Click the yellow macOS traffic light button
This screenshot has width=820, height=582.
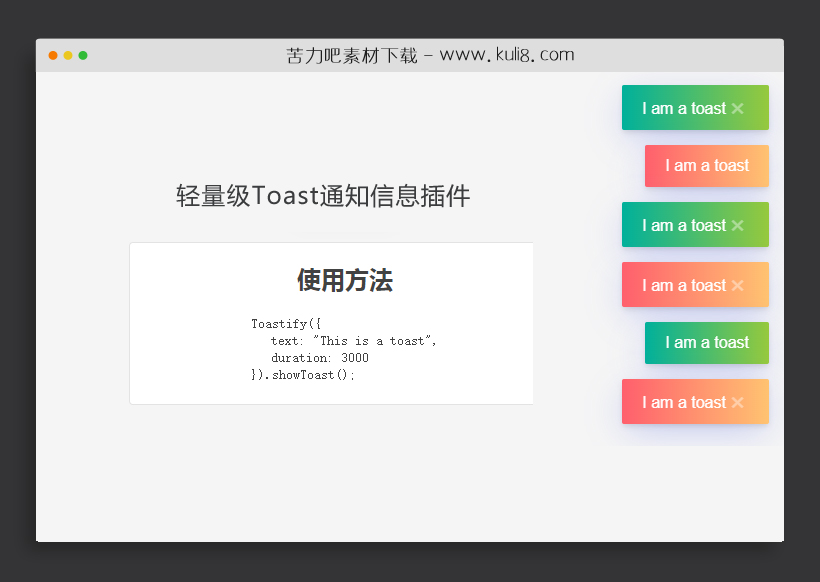point(68,56)
